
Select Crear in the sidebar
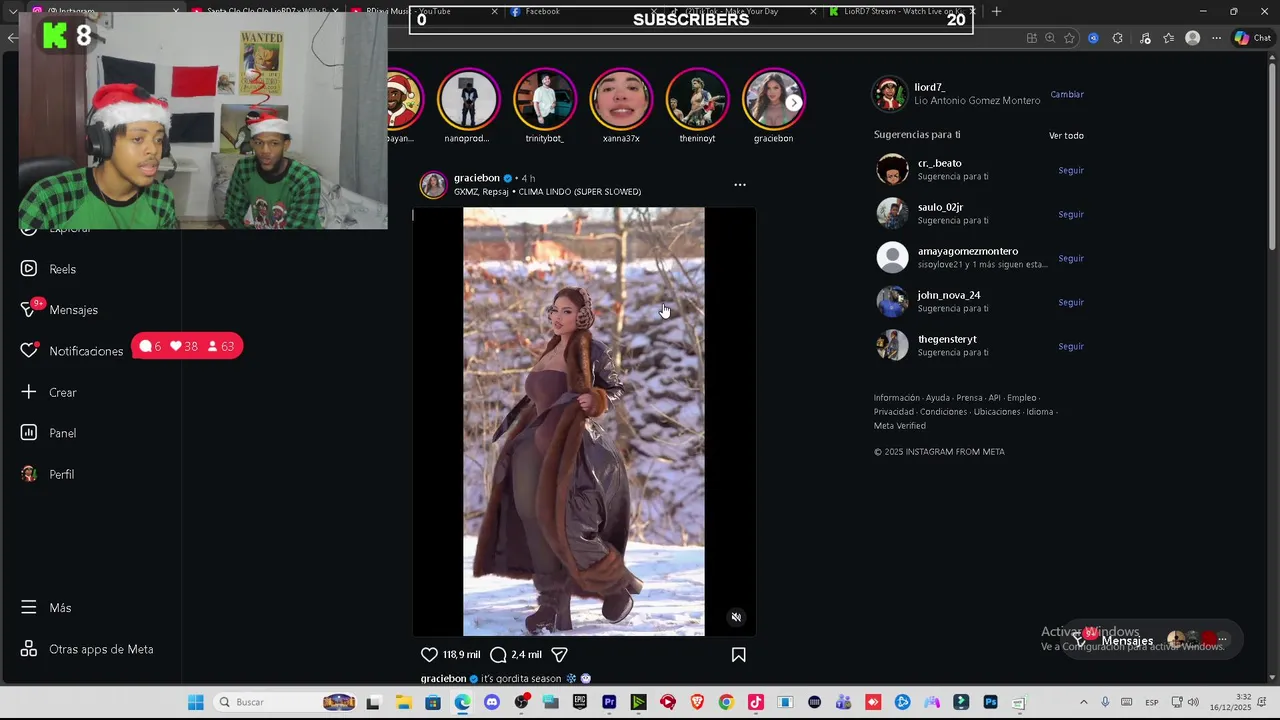point(62,392)
